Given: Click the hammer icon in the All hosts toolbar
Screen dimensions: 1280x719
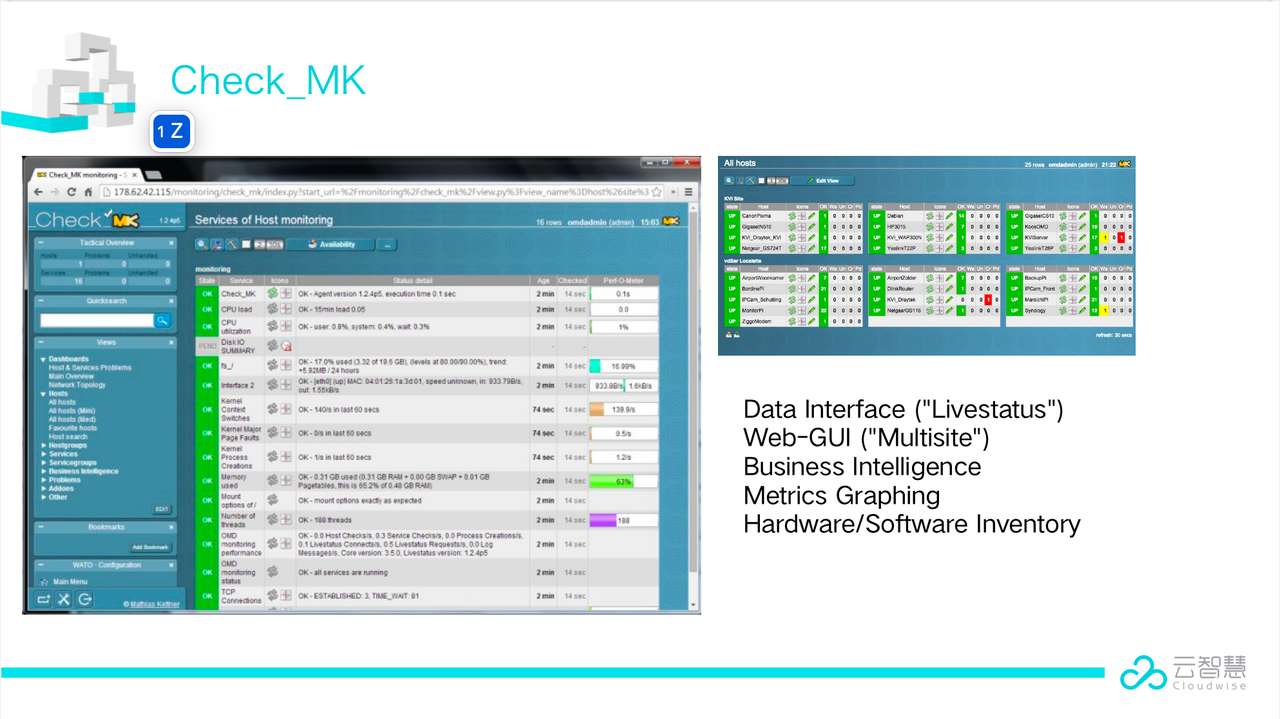Looking at the screenshot, I should tap(750, 181).
